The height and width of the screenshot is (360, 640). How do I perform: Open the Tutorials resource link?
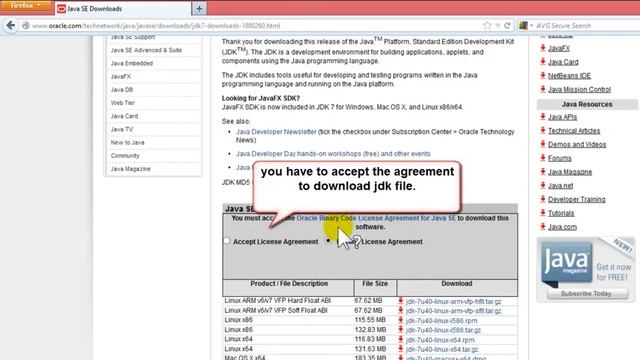pyautogui.click(x=561, y=213)
